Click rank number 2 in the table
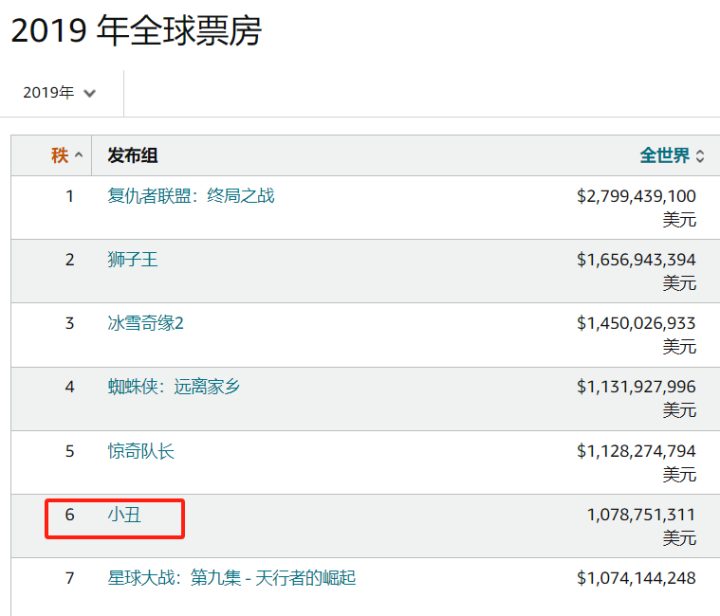Image resolution: width=720 pixels, height=616 pixels. click(70, 260)
